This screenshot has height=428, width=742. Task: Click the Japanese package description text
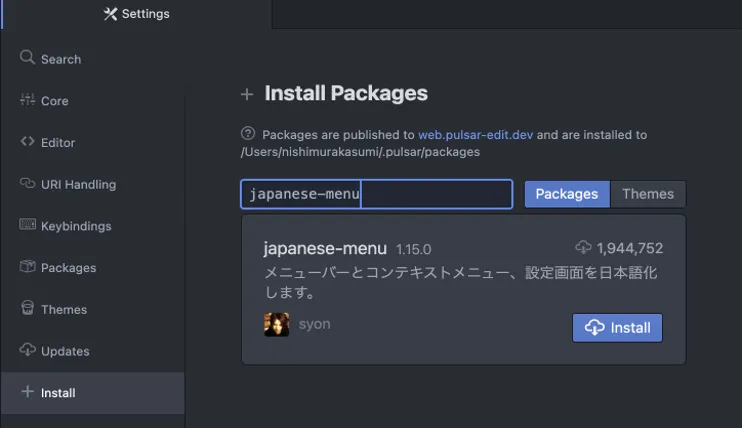[460, 282]
